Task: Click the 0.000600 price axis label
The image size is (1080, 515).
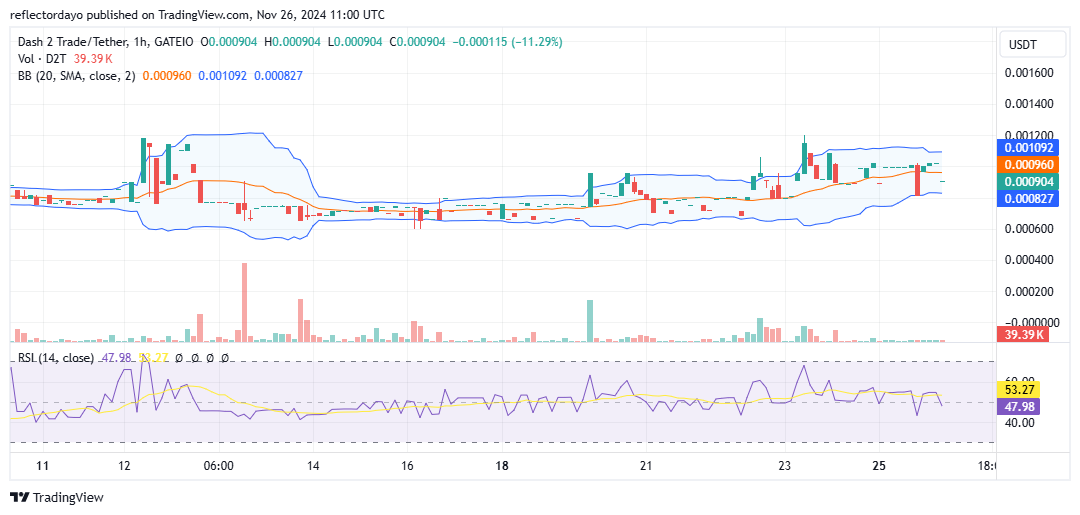Action: click(1028, 229)
